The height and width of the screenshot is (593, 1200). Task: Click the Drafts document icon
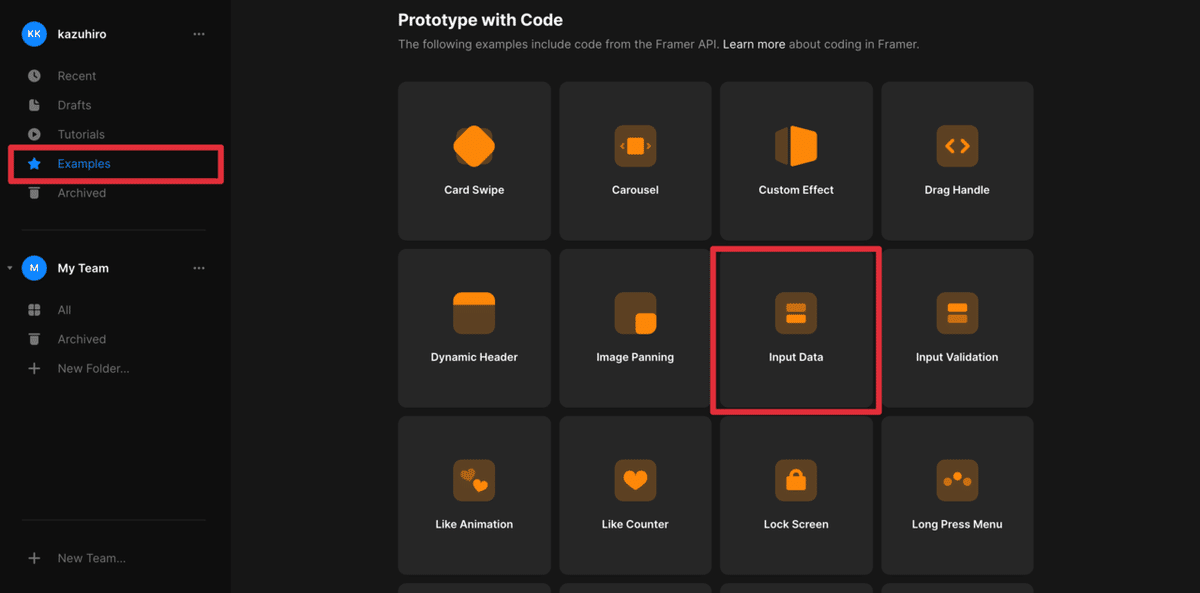34,105
